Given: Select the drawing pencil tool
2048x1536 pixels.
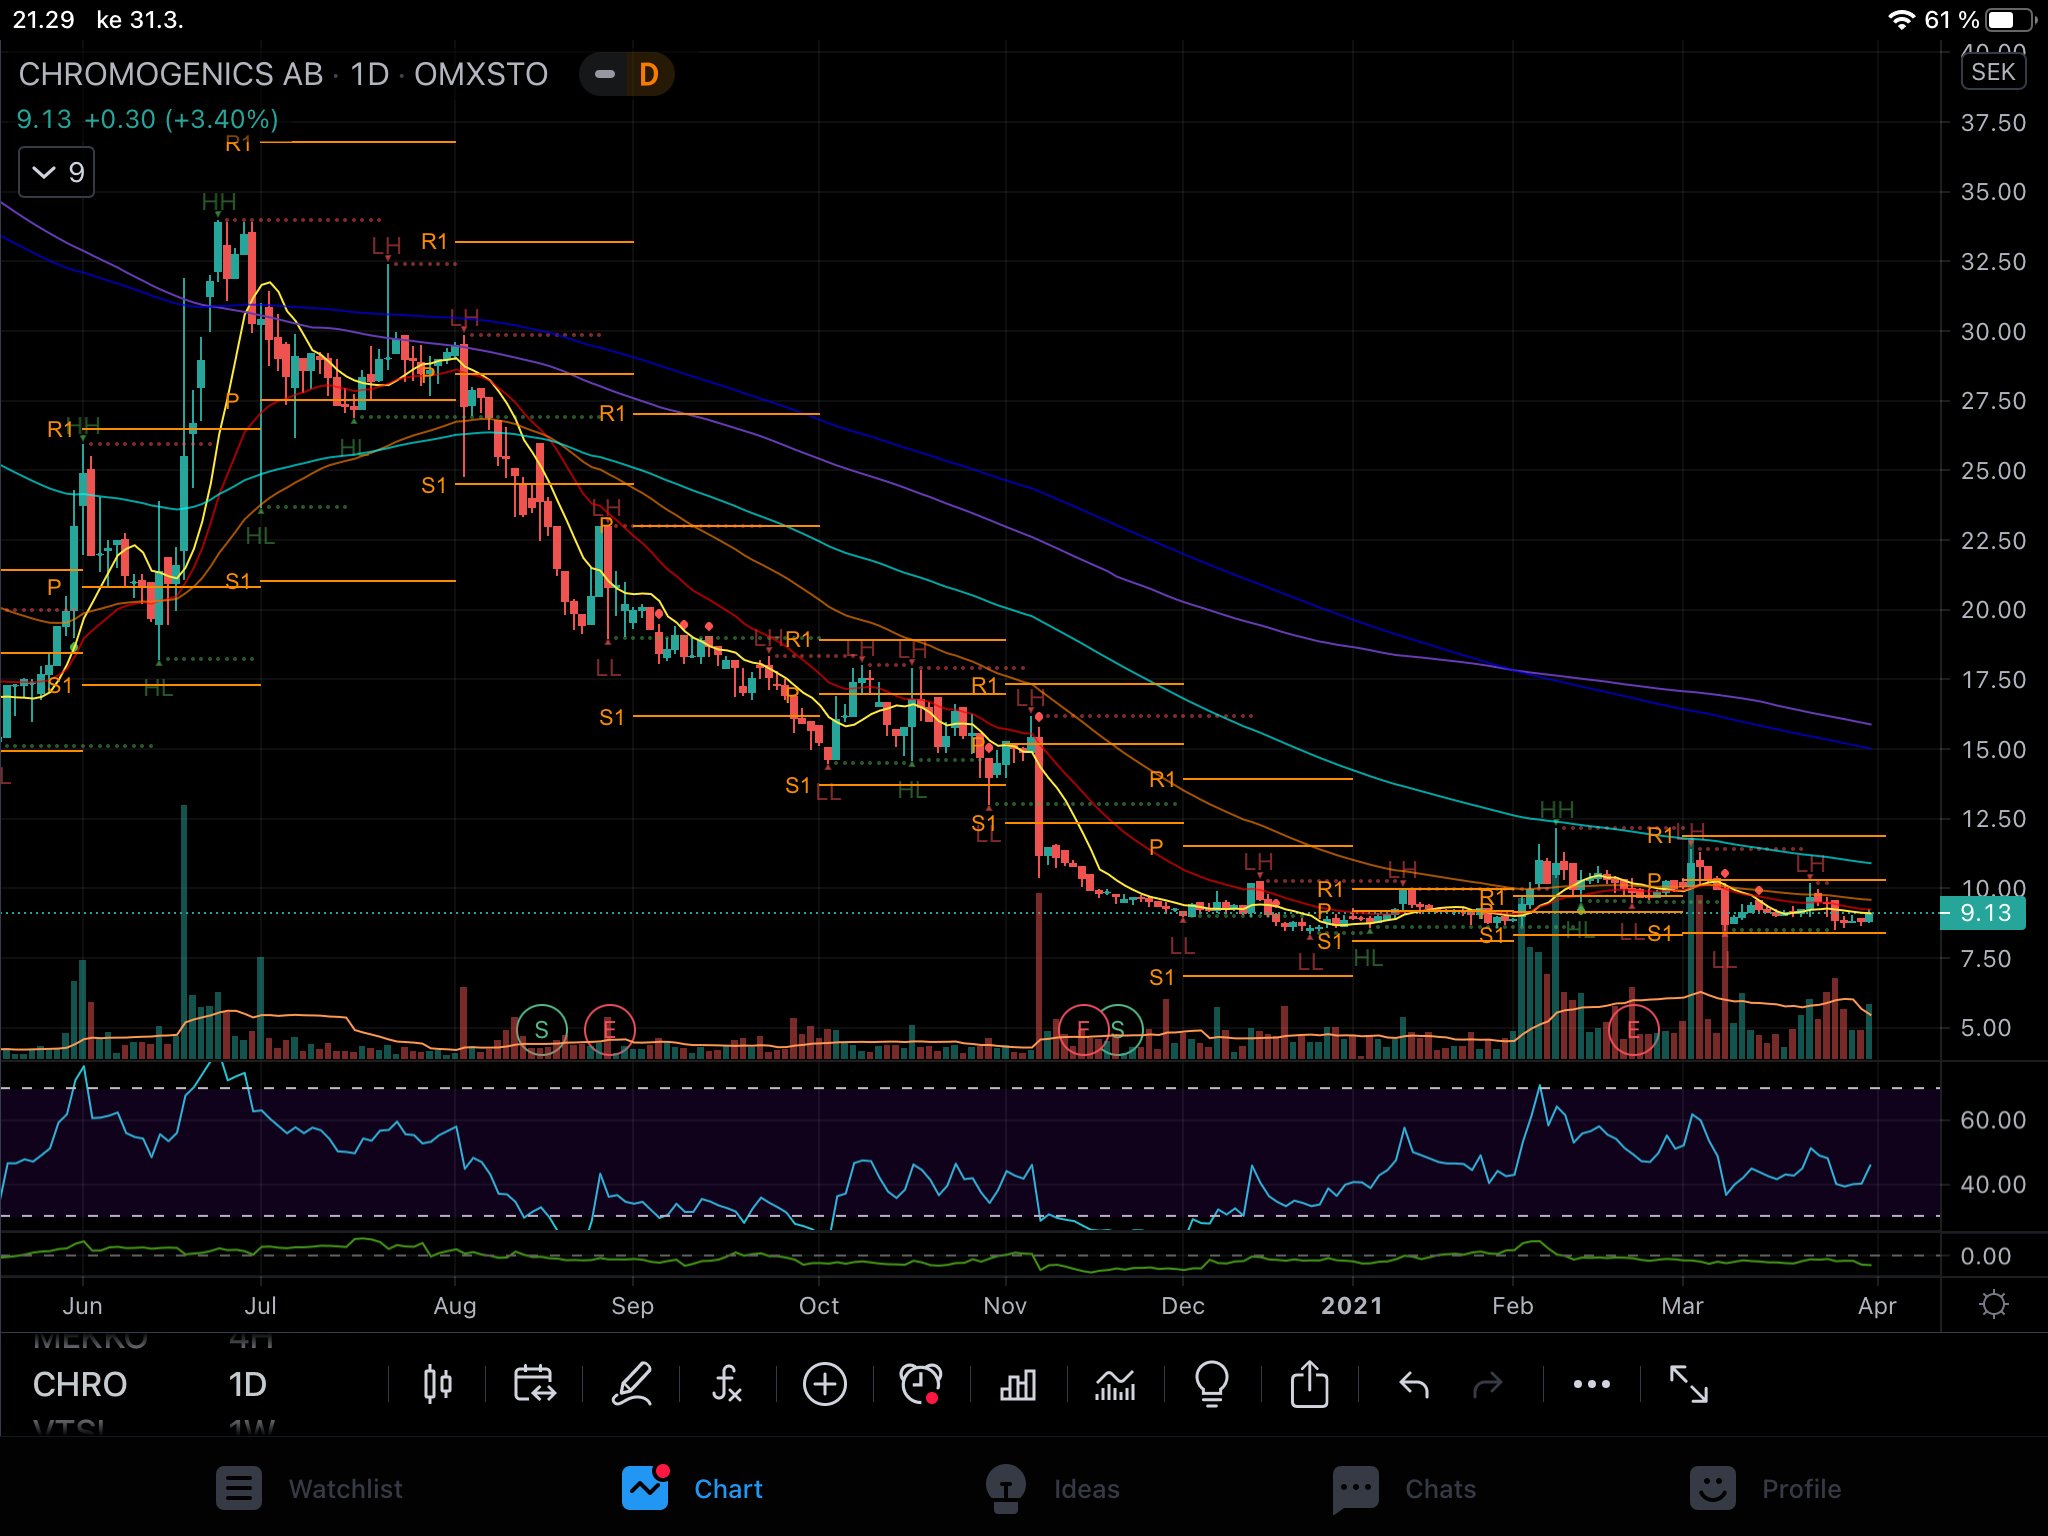Looking at the screenshot, I should (x=632, y=1384).
